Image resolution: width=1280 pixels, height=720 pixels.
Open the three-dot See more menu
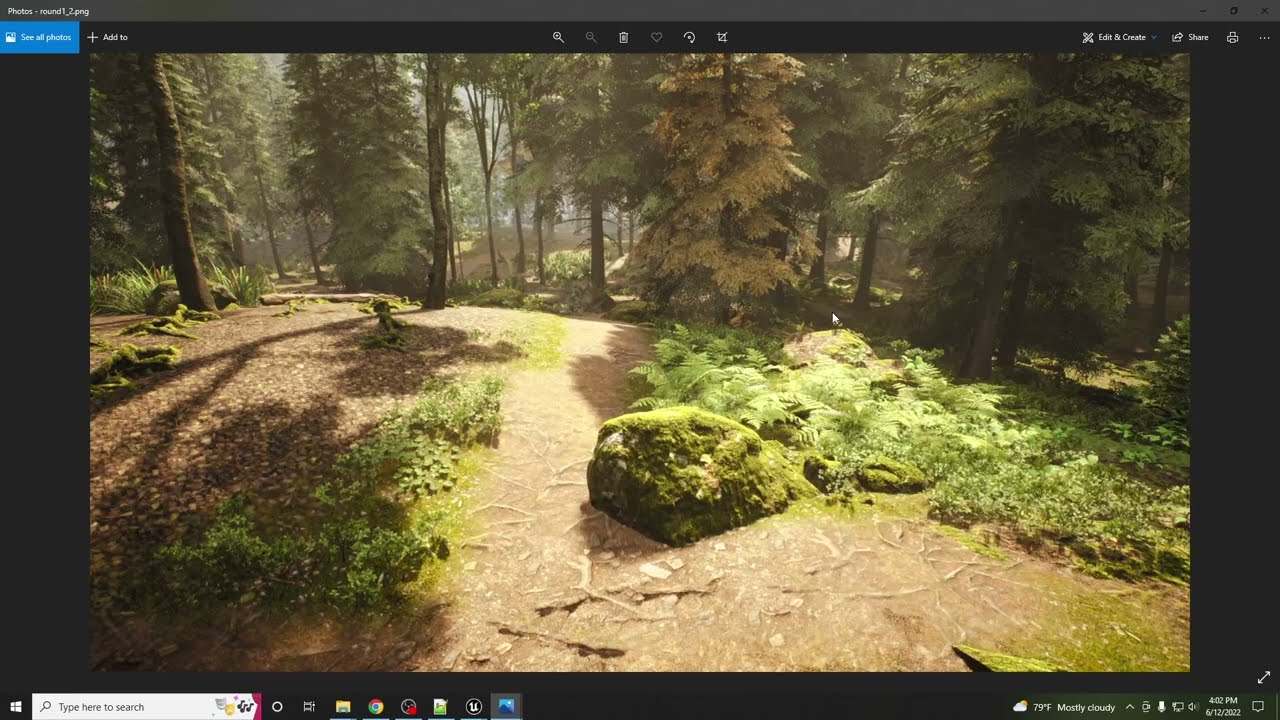tap(1264, 37)
